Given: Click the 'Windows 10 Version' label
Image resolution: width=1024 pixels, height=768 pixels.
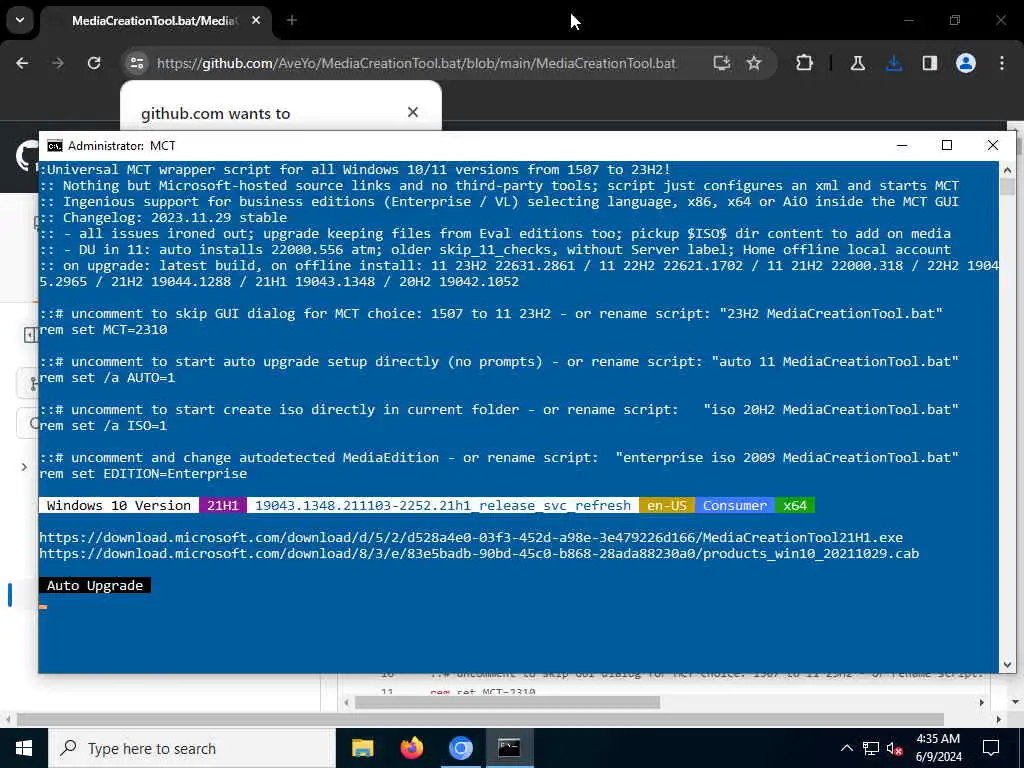Looking at the screenshot, I should coord(119,505).
